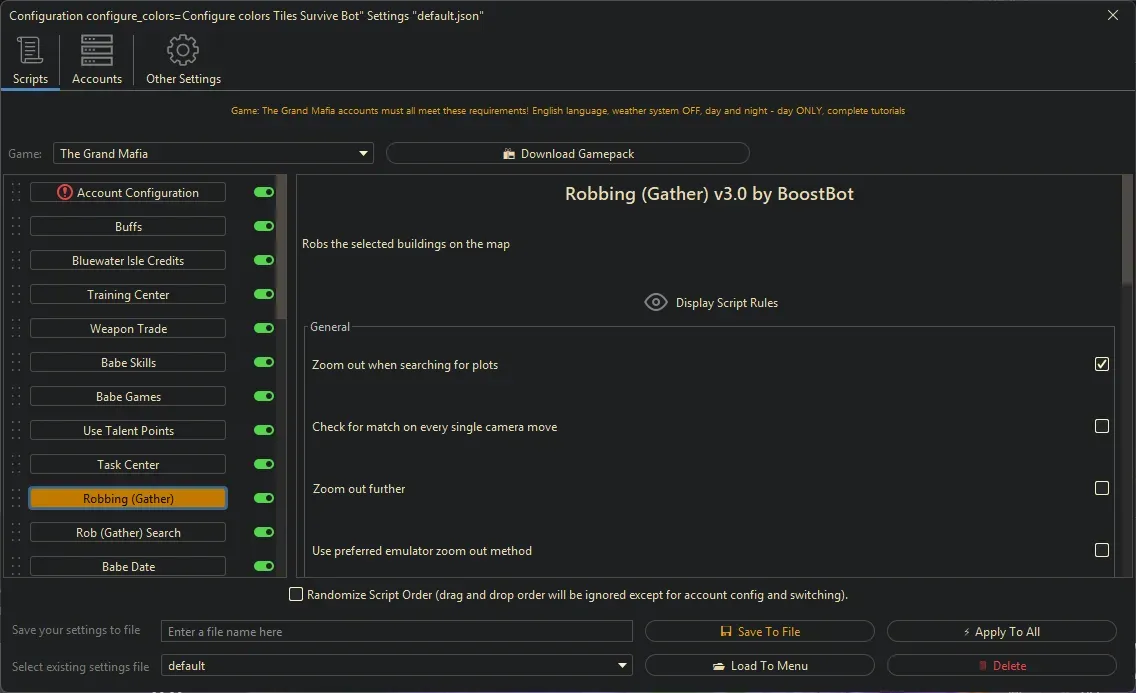Viewport: 1136px width, 693px height.
Task: Turn off the Training Center toggle
Action: point(264,294)
